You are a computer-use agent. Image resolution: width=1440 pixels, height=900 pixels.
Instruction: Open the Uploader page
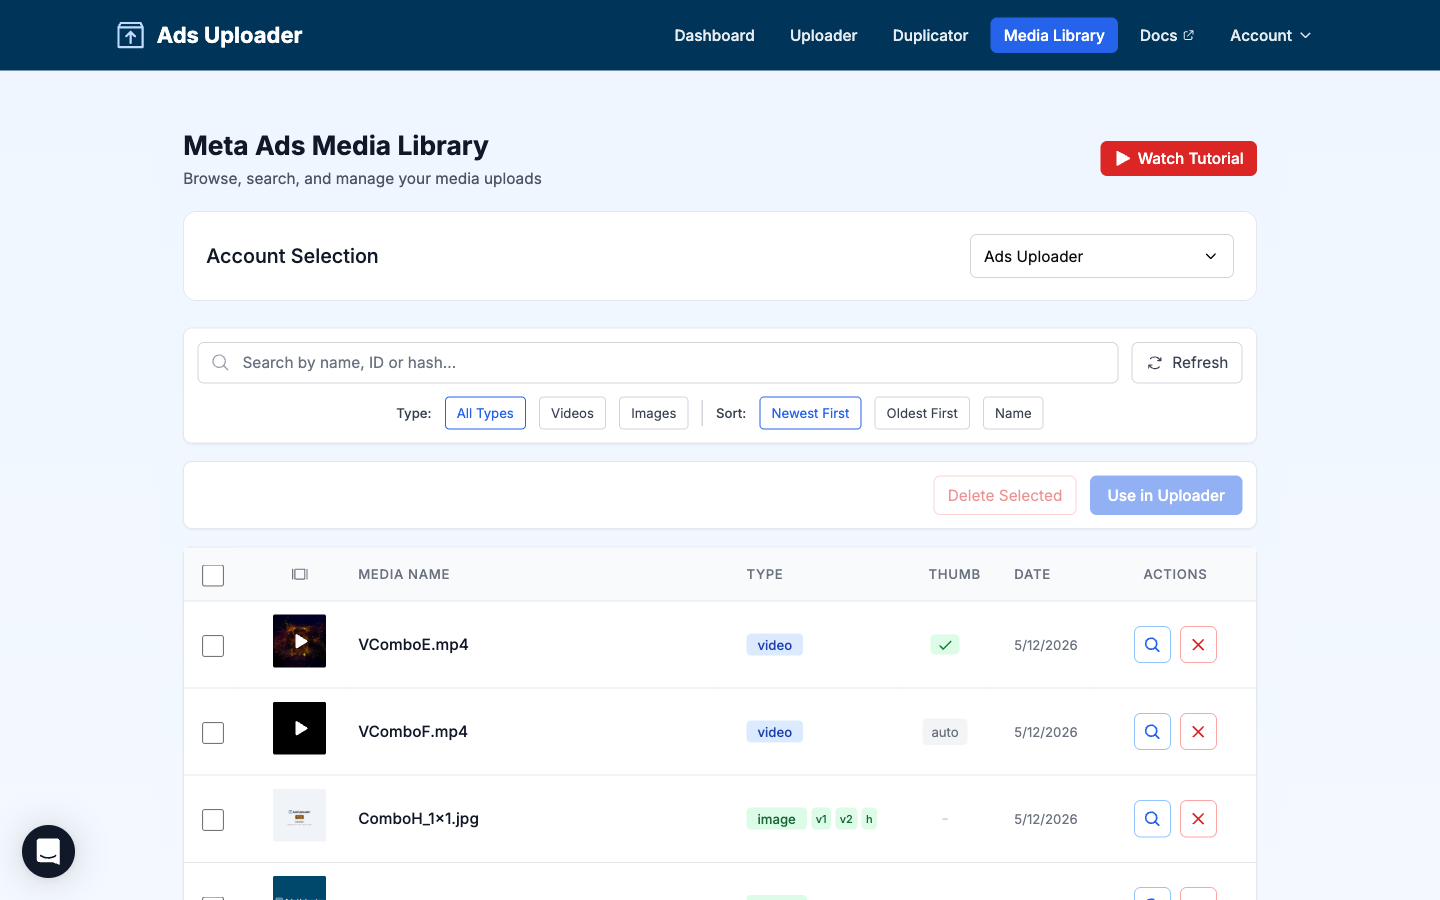pos(823,35)
